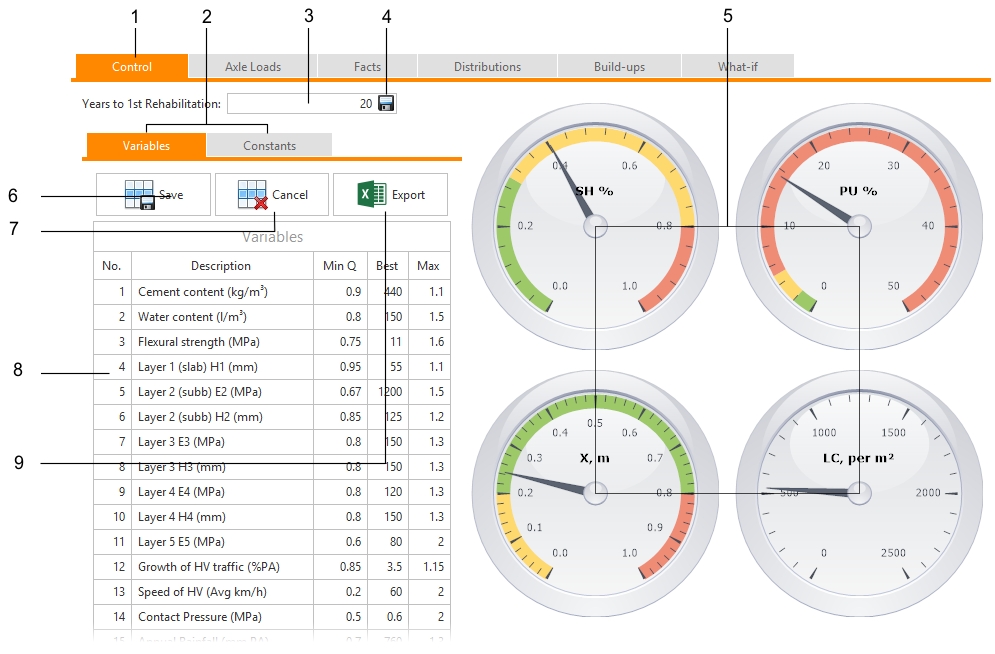This screenshot has width=995, height=654.
Task: Go to the What-if tab
Action: click(x=737, y=67)
